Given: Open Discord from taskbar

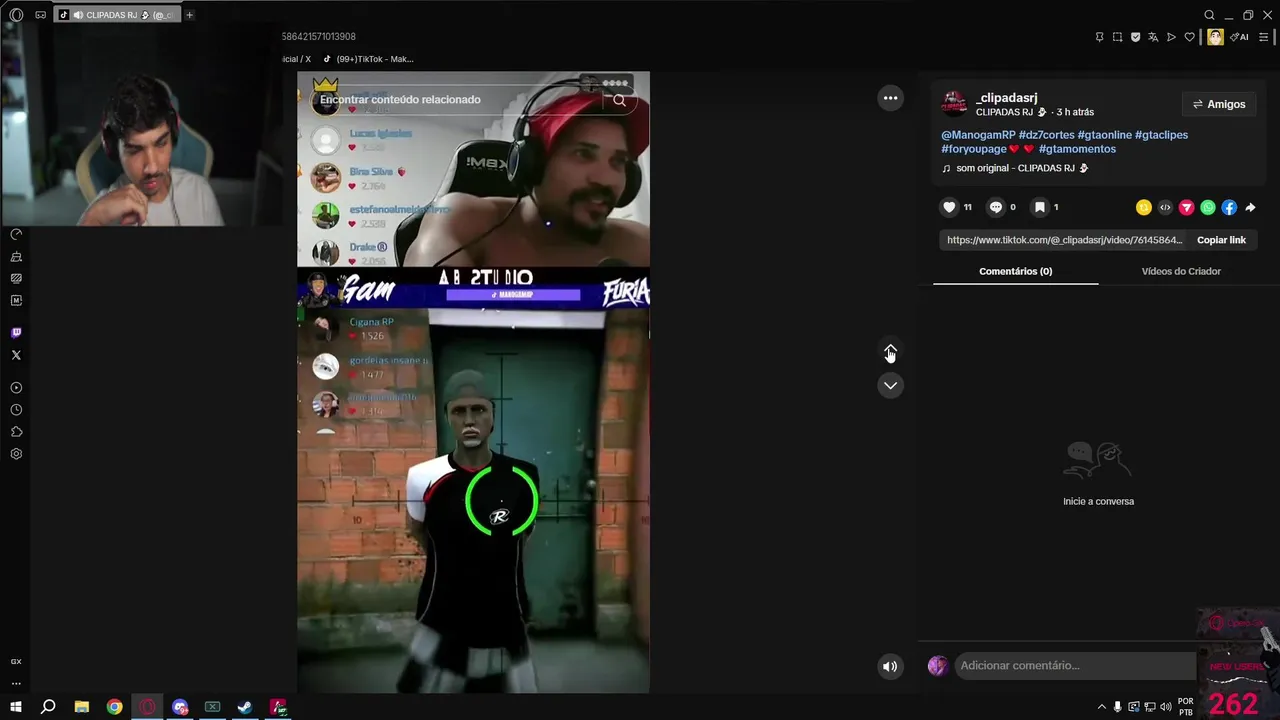Looking at the screenshot, I should [180, 707].
